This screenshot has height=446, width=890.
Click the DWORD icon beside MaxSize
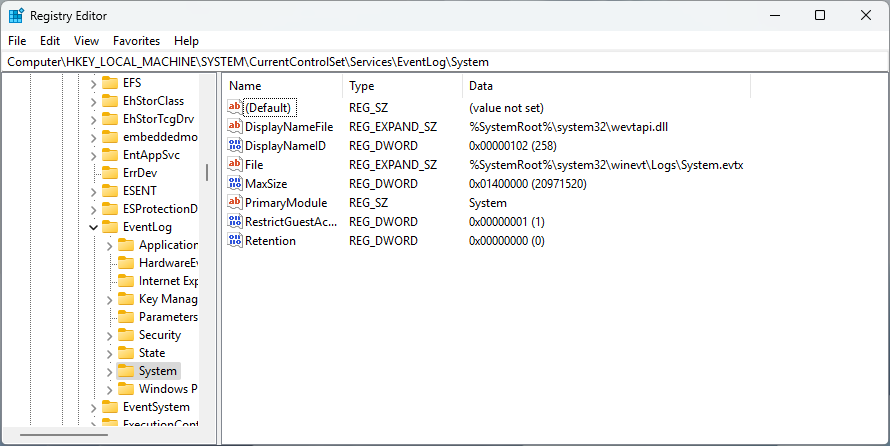tap(234, 183)
